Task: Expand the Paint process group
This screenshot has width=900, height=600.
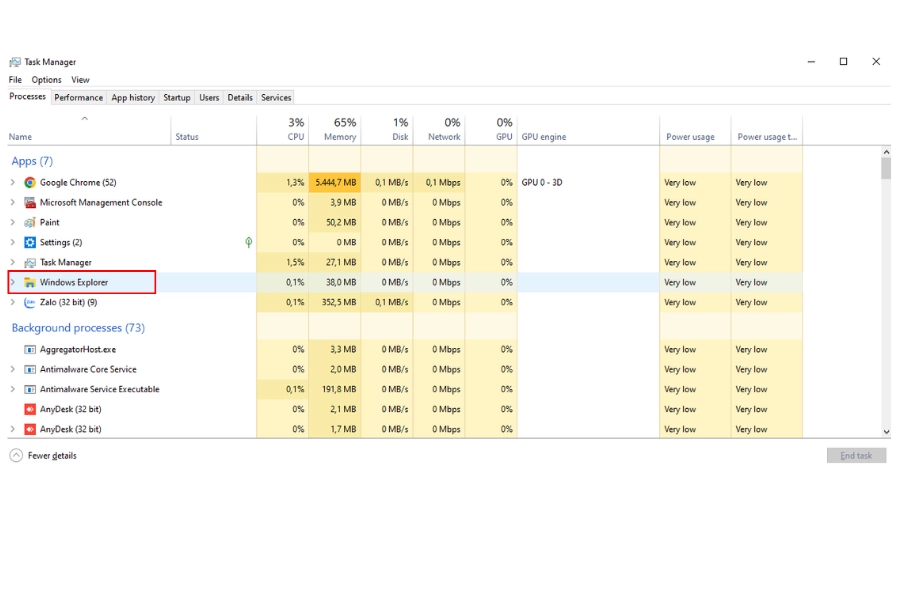Action: (13, 222)
